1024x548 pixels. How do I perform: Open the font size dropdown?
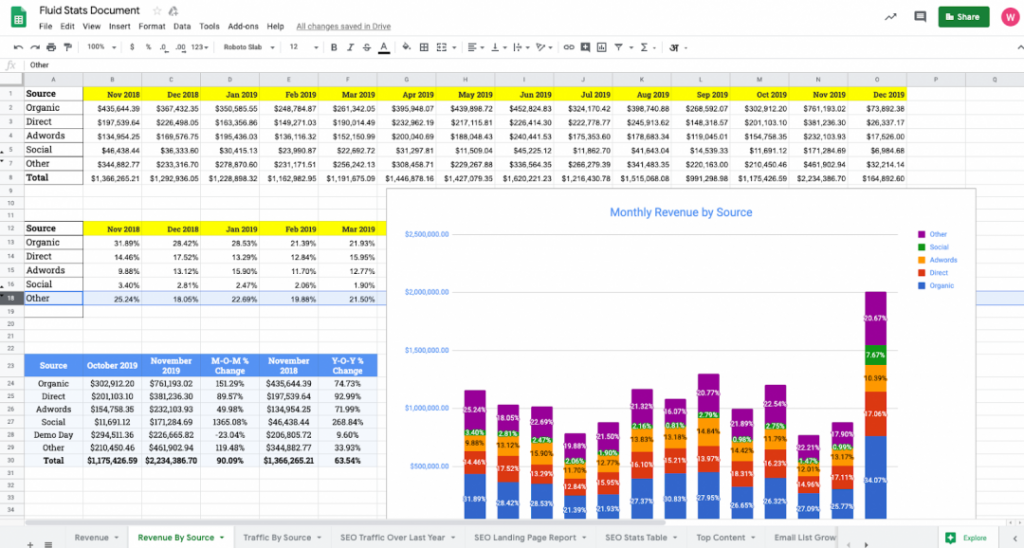304,47
